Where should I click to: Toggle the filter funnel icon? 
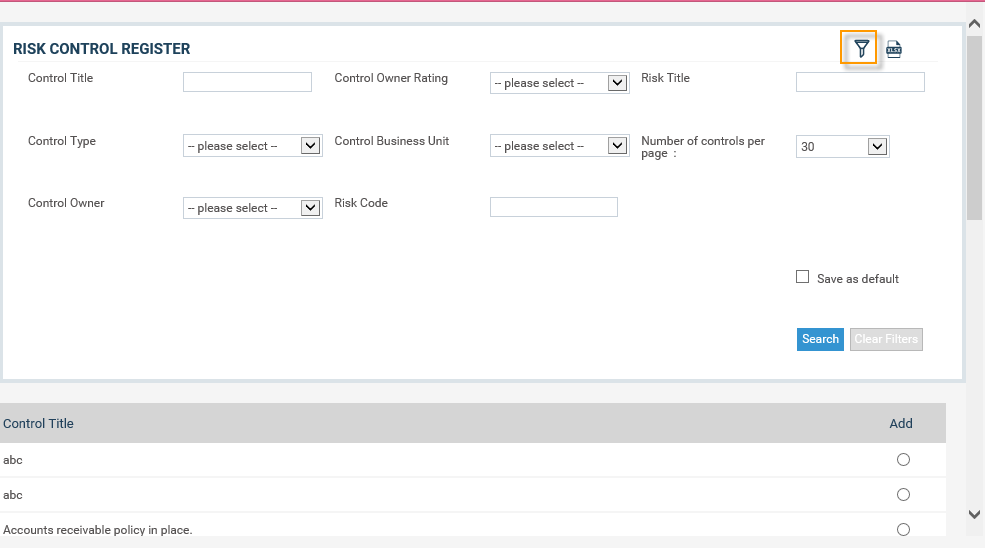(861, 48)
